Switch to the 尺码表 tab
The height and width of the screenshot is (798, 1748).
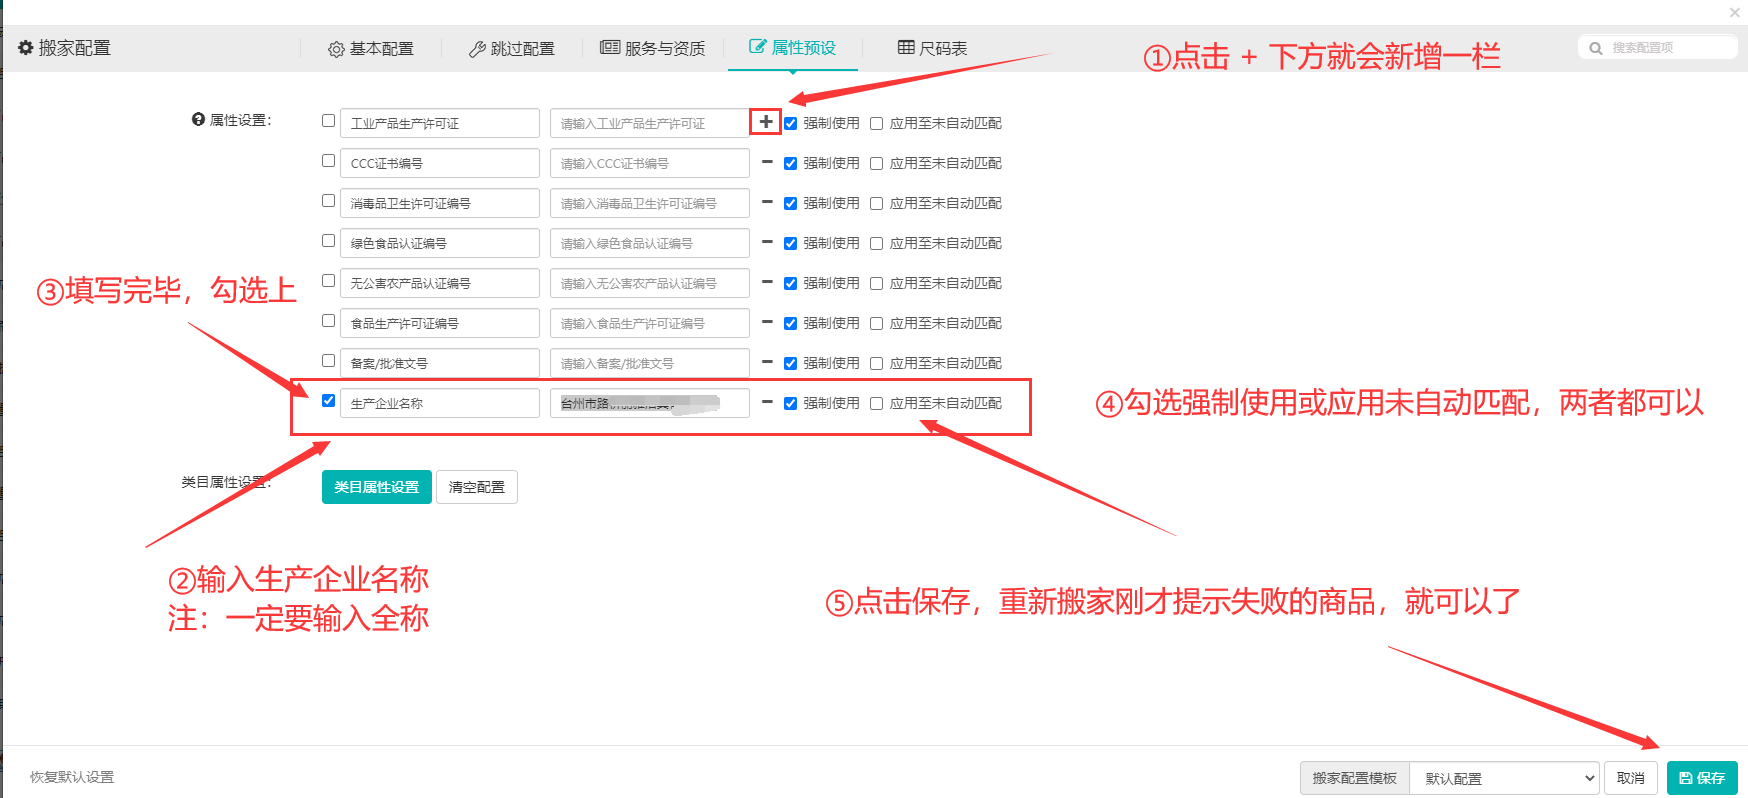(x=932, y=48)
